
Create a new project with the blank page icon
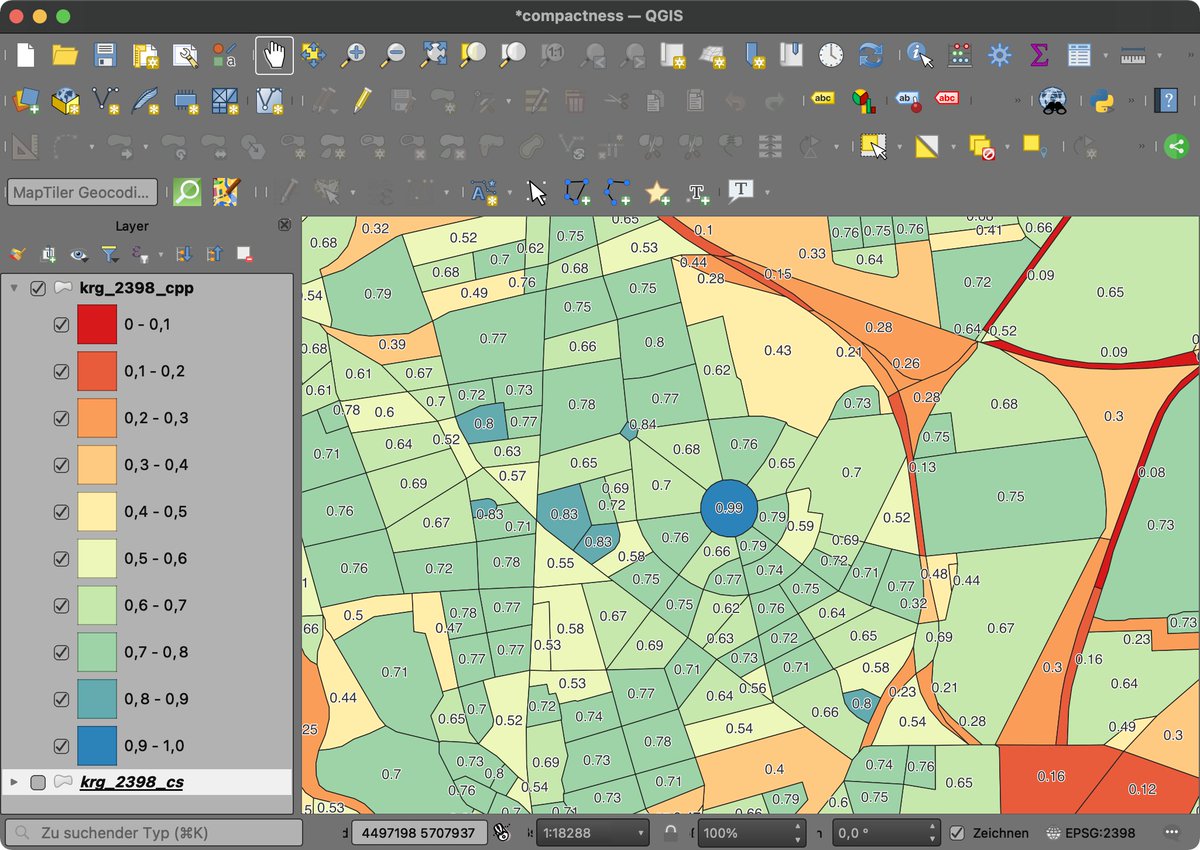26,55
